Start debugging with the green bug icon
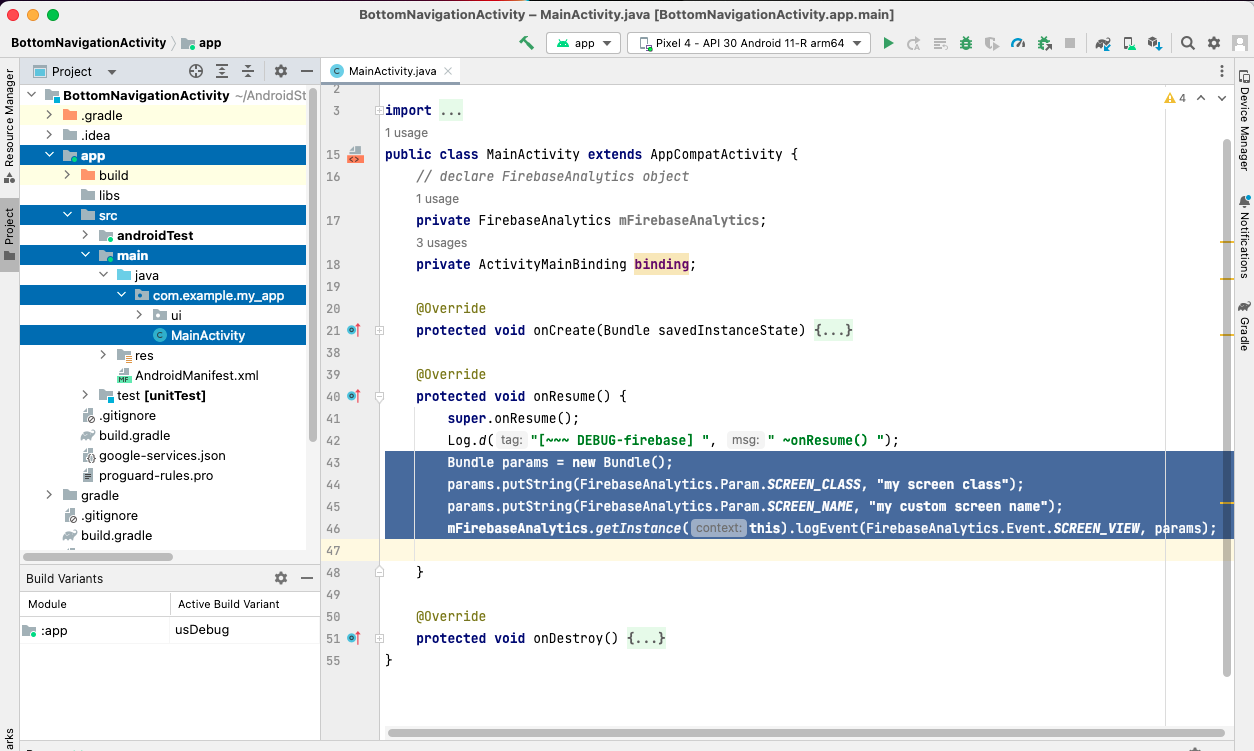This screenshot has width=1254, height=751. tap(966, 43)
